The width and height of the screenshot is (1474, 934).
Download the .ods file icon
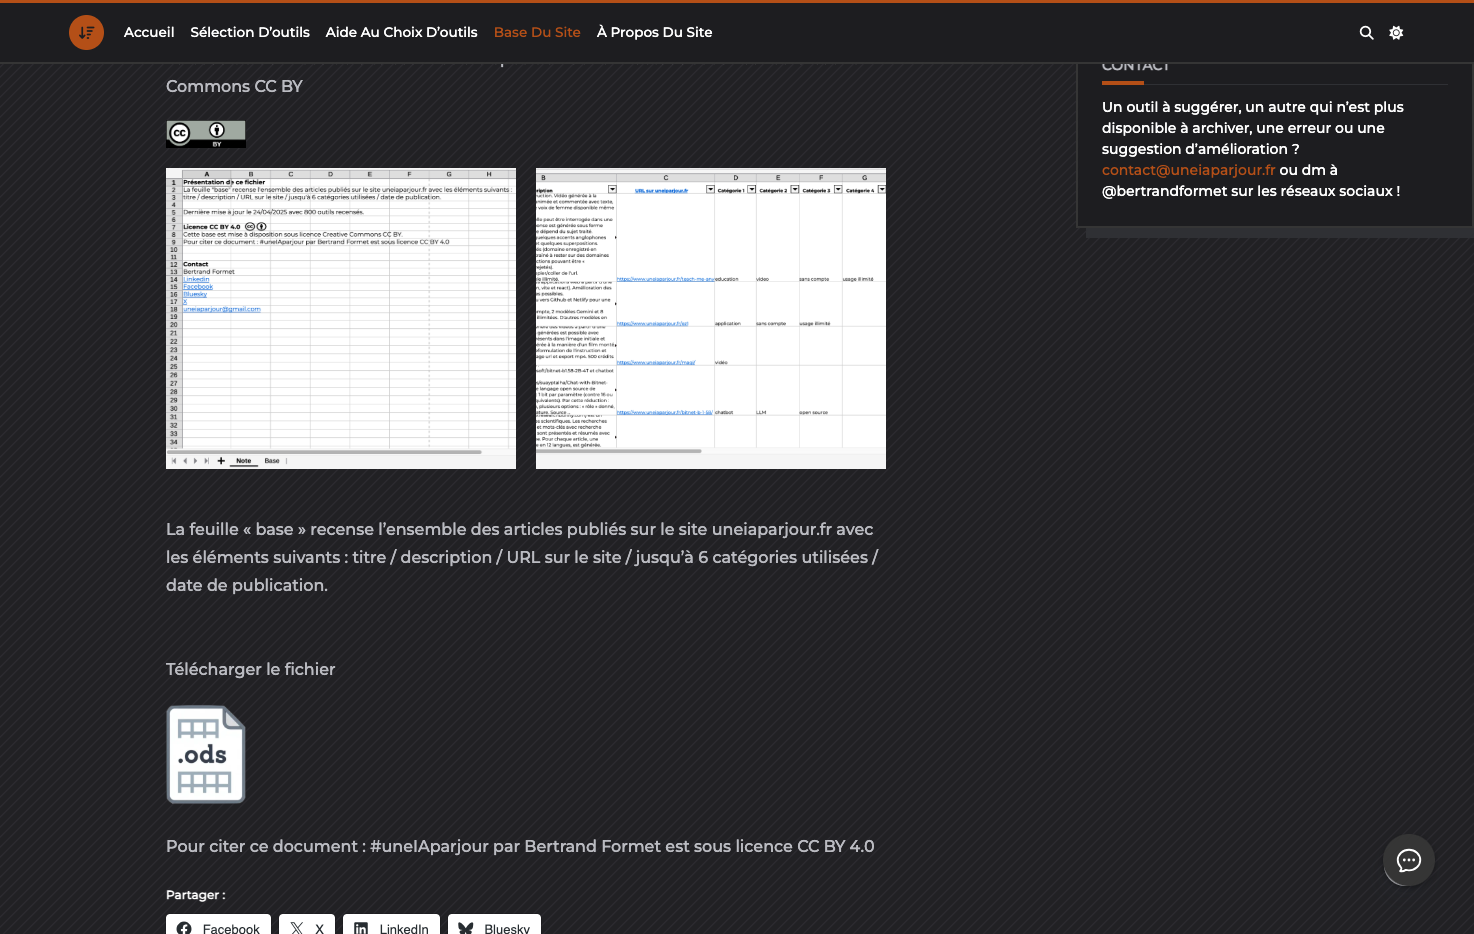pyautogui.click(x=206, y=755)
